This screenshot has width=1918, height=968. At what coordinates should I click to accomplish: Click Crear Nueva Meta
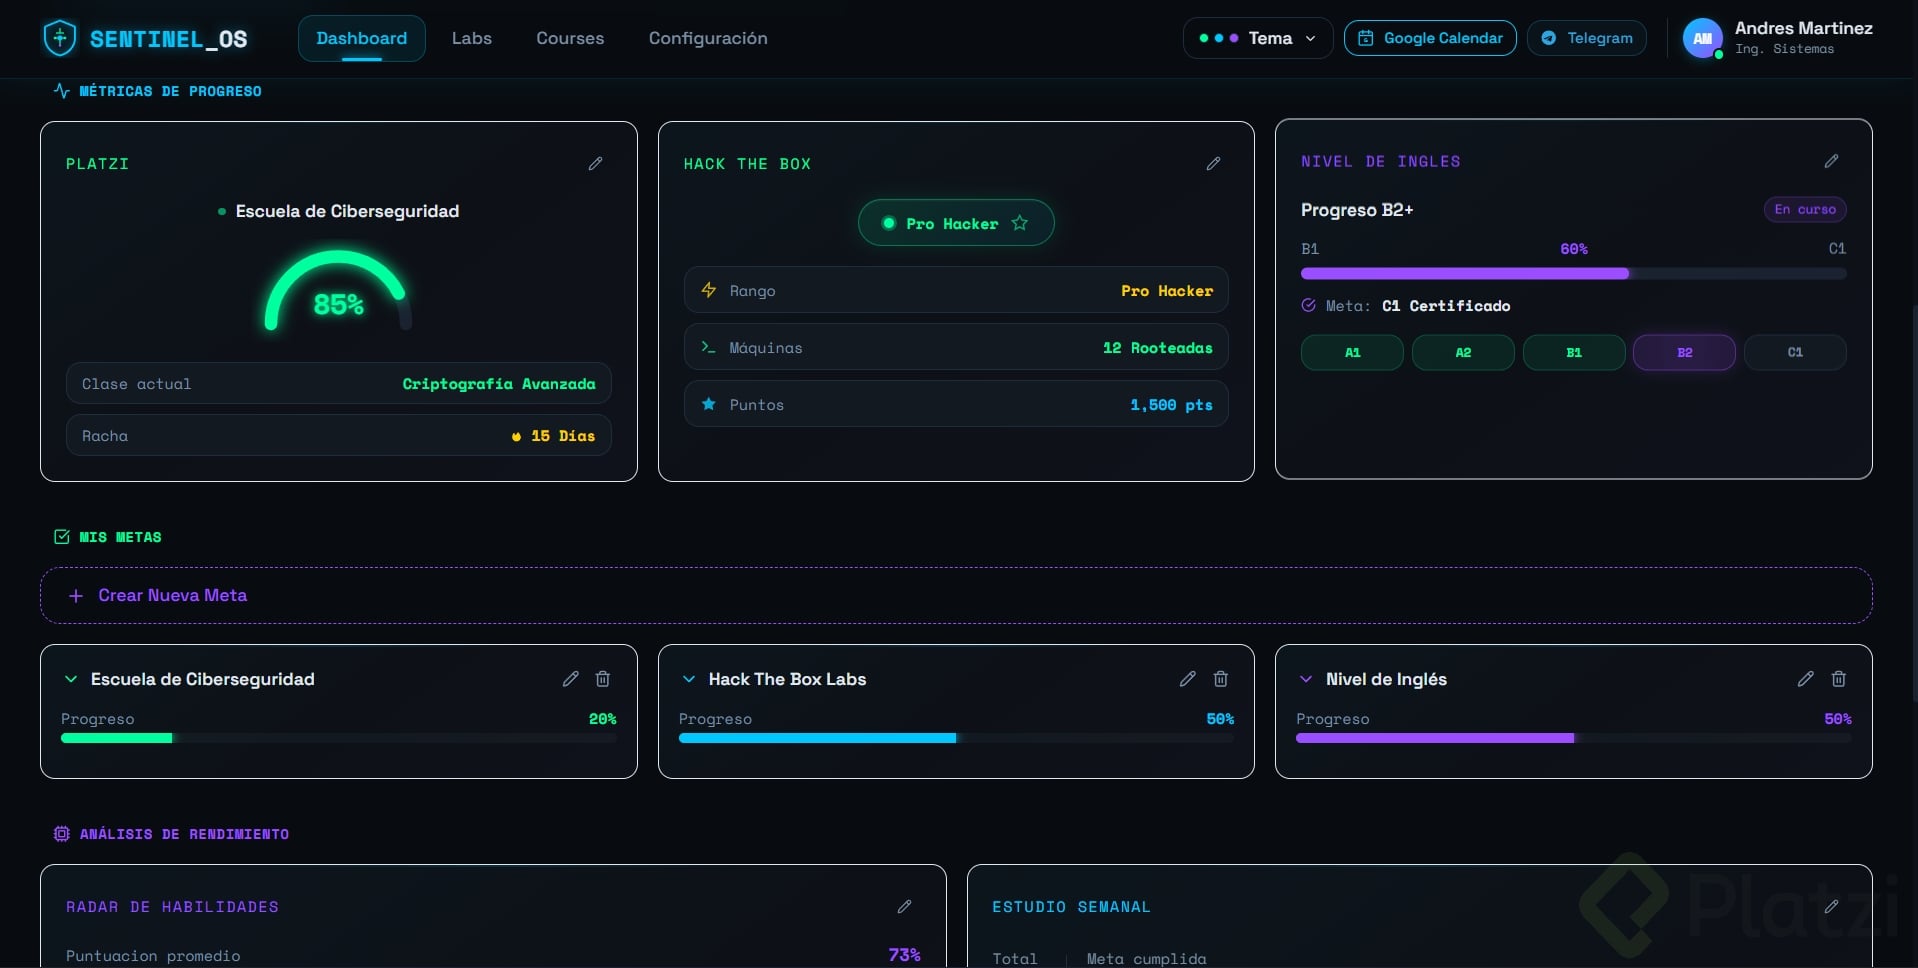[x=956, y=595]
